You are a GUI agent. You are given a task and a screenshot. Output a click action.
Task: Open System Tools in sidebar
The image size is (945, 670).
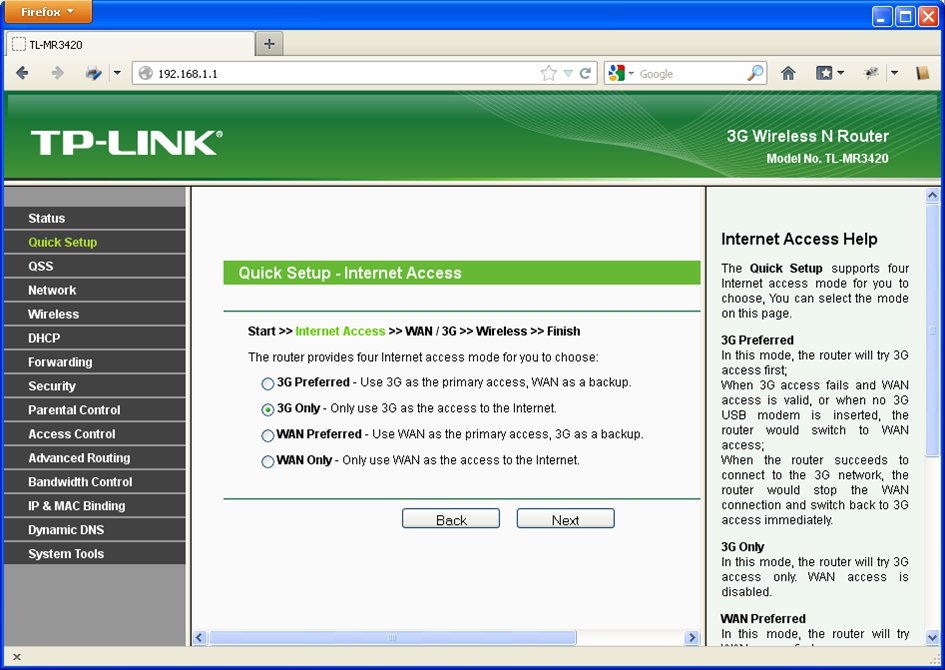(95, 554)
